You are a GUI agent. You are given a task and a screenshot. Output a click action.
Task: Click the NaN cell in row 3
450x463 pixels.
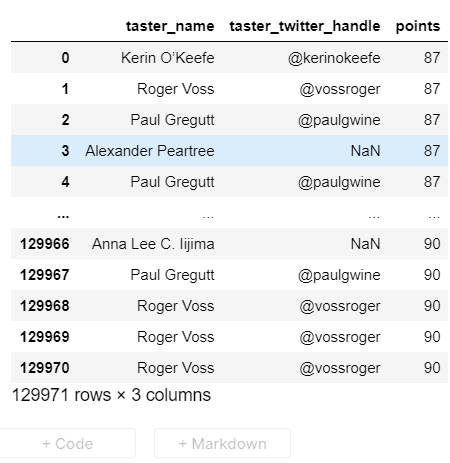click(365, 151)
